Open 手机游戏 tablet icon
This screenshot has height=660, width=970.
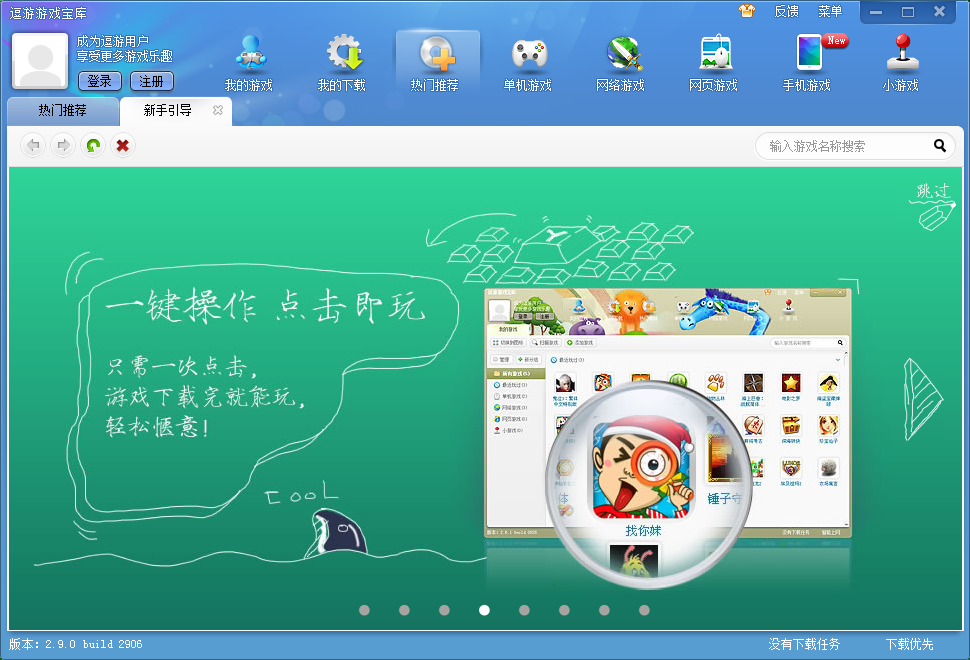tap(807, 62)
